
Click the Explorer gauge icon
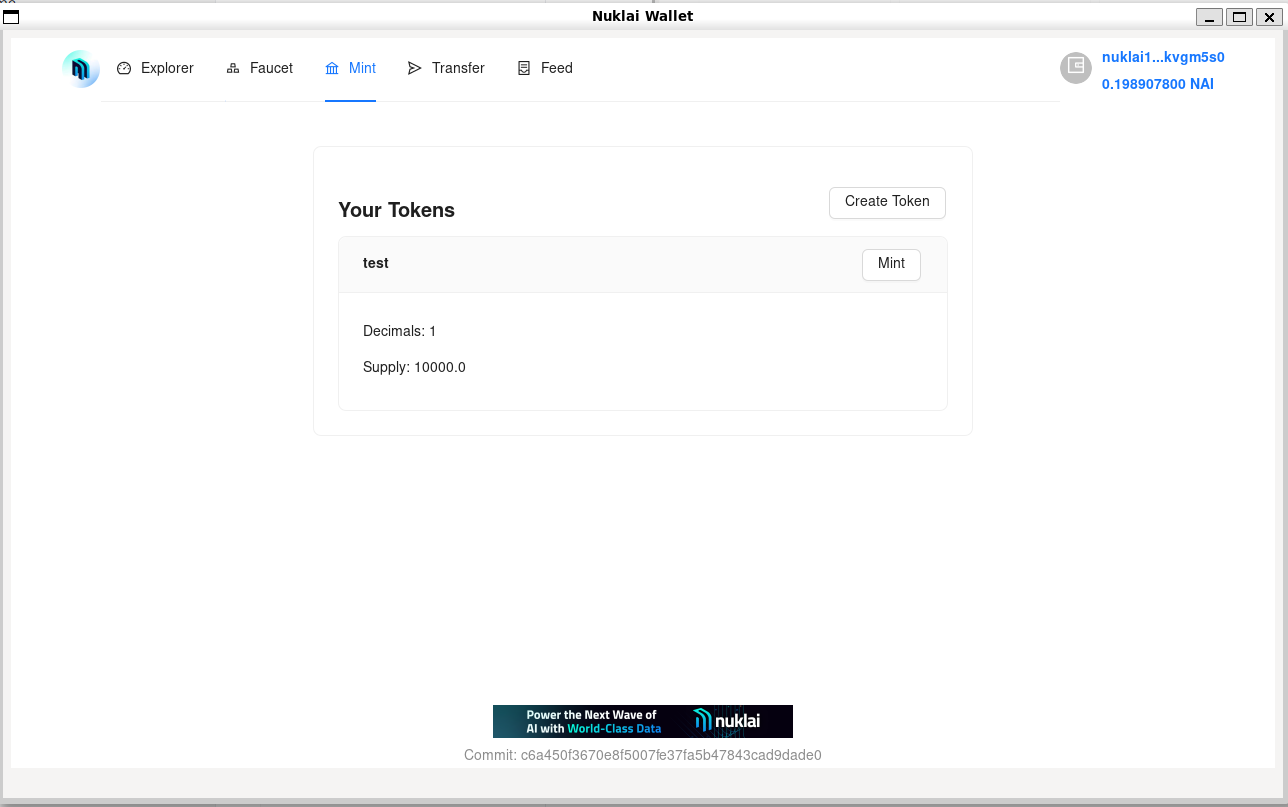124,68
